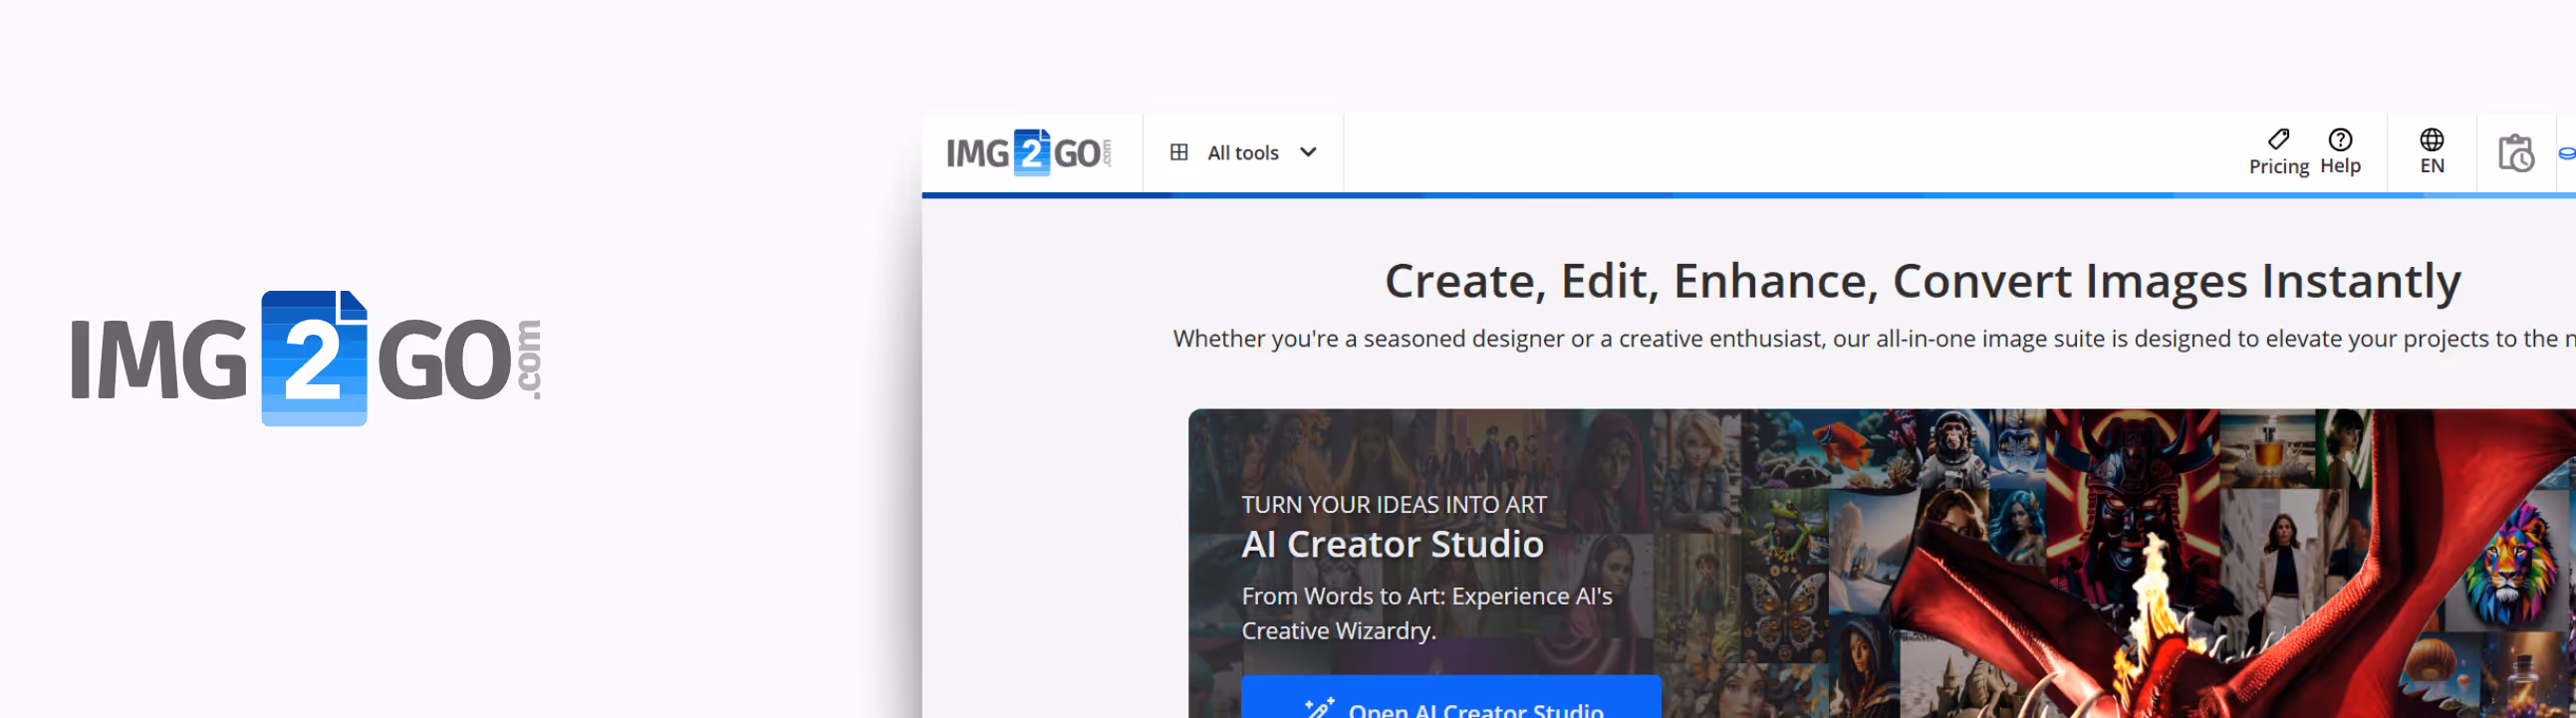Open the All tools grid icon
Screen dimensions: 2576x718
1179,152
